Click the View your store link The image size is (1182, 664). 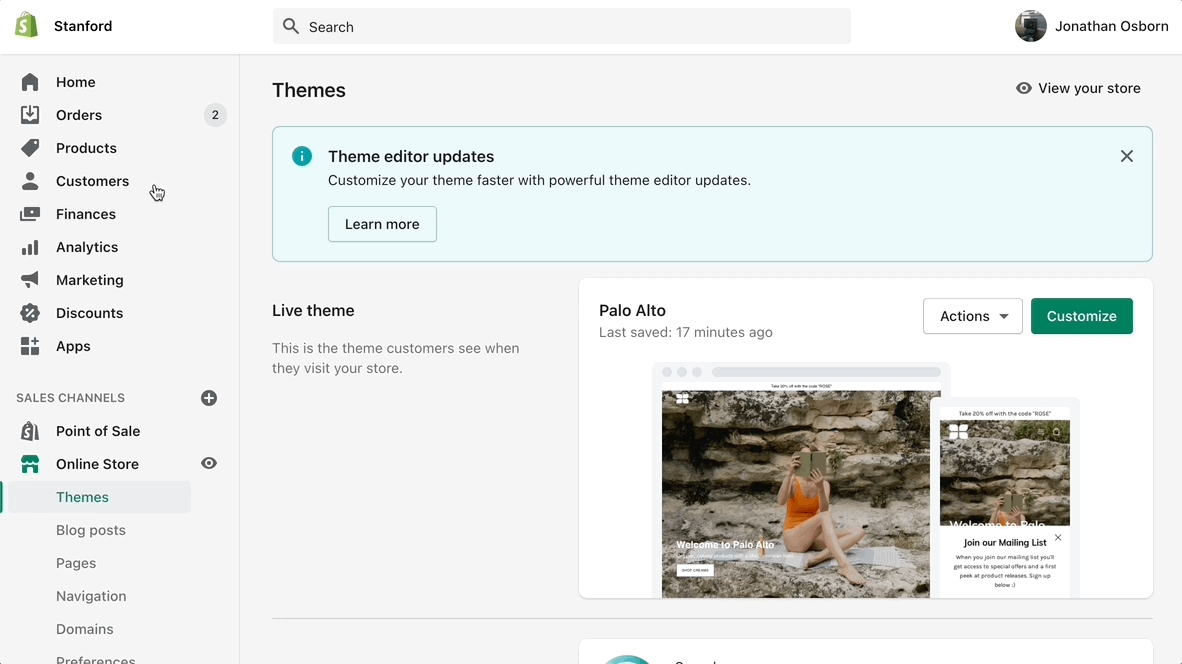pos(1078,88)
